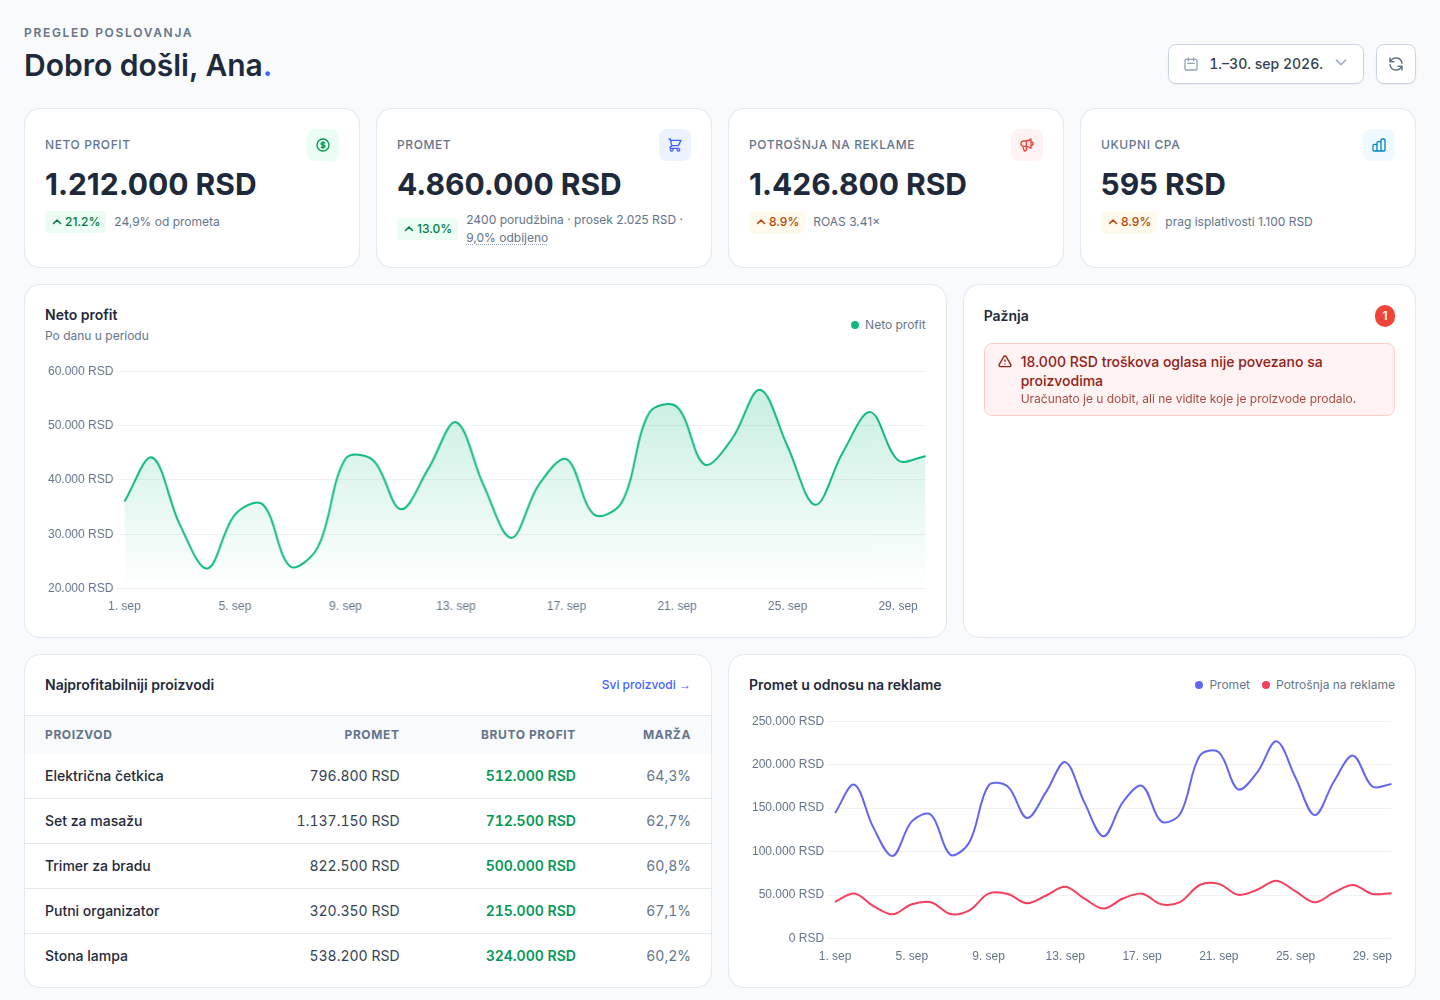Click the dollar icon on Neto profit card
The image size is (1440, 1000).
[x=323, y=145]
